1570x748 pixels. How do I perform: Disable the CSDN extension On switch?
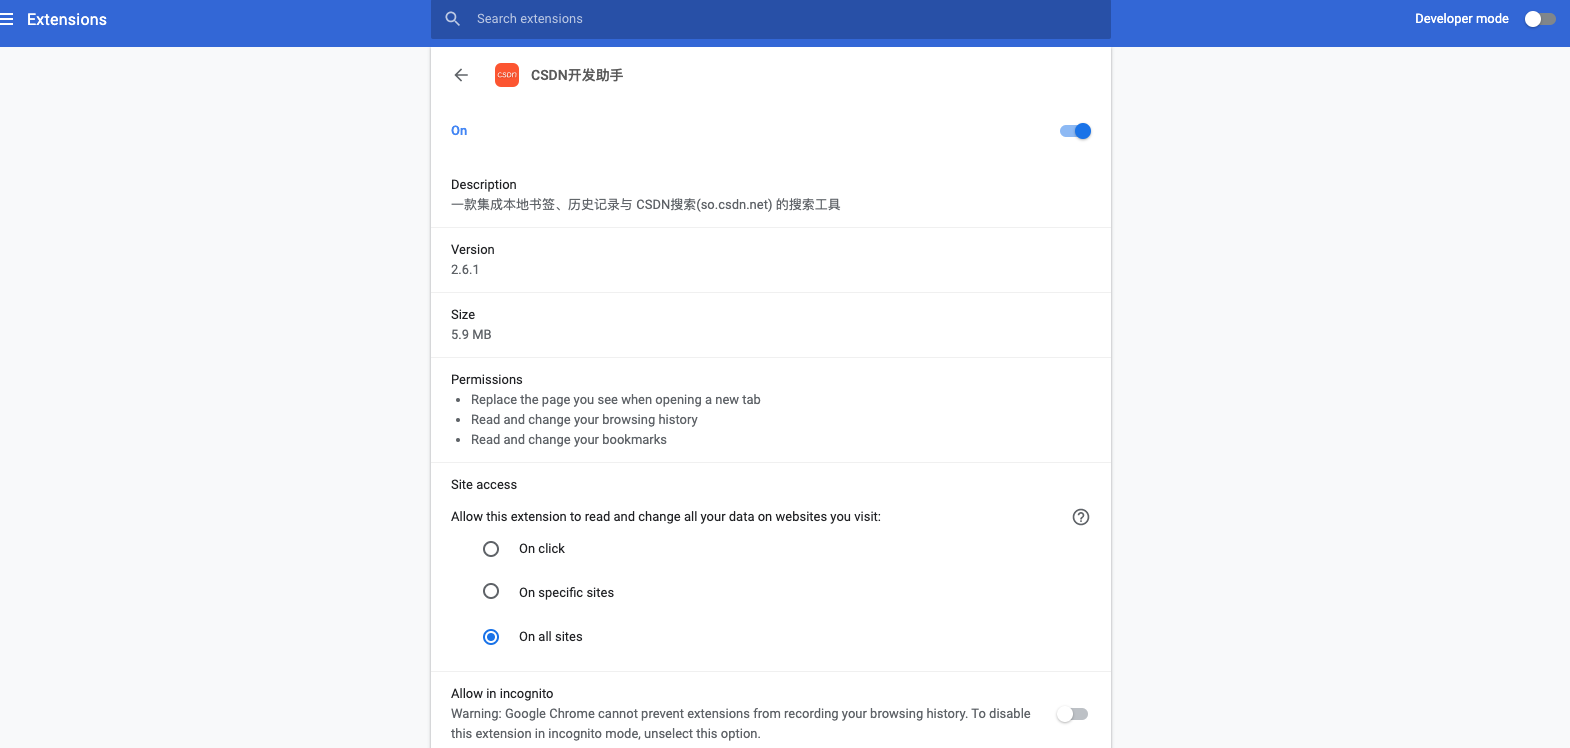[1075, 131]
